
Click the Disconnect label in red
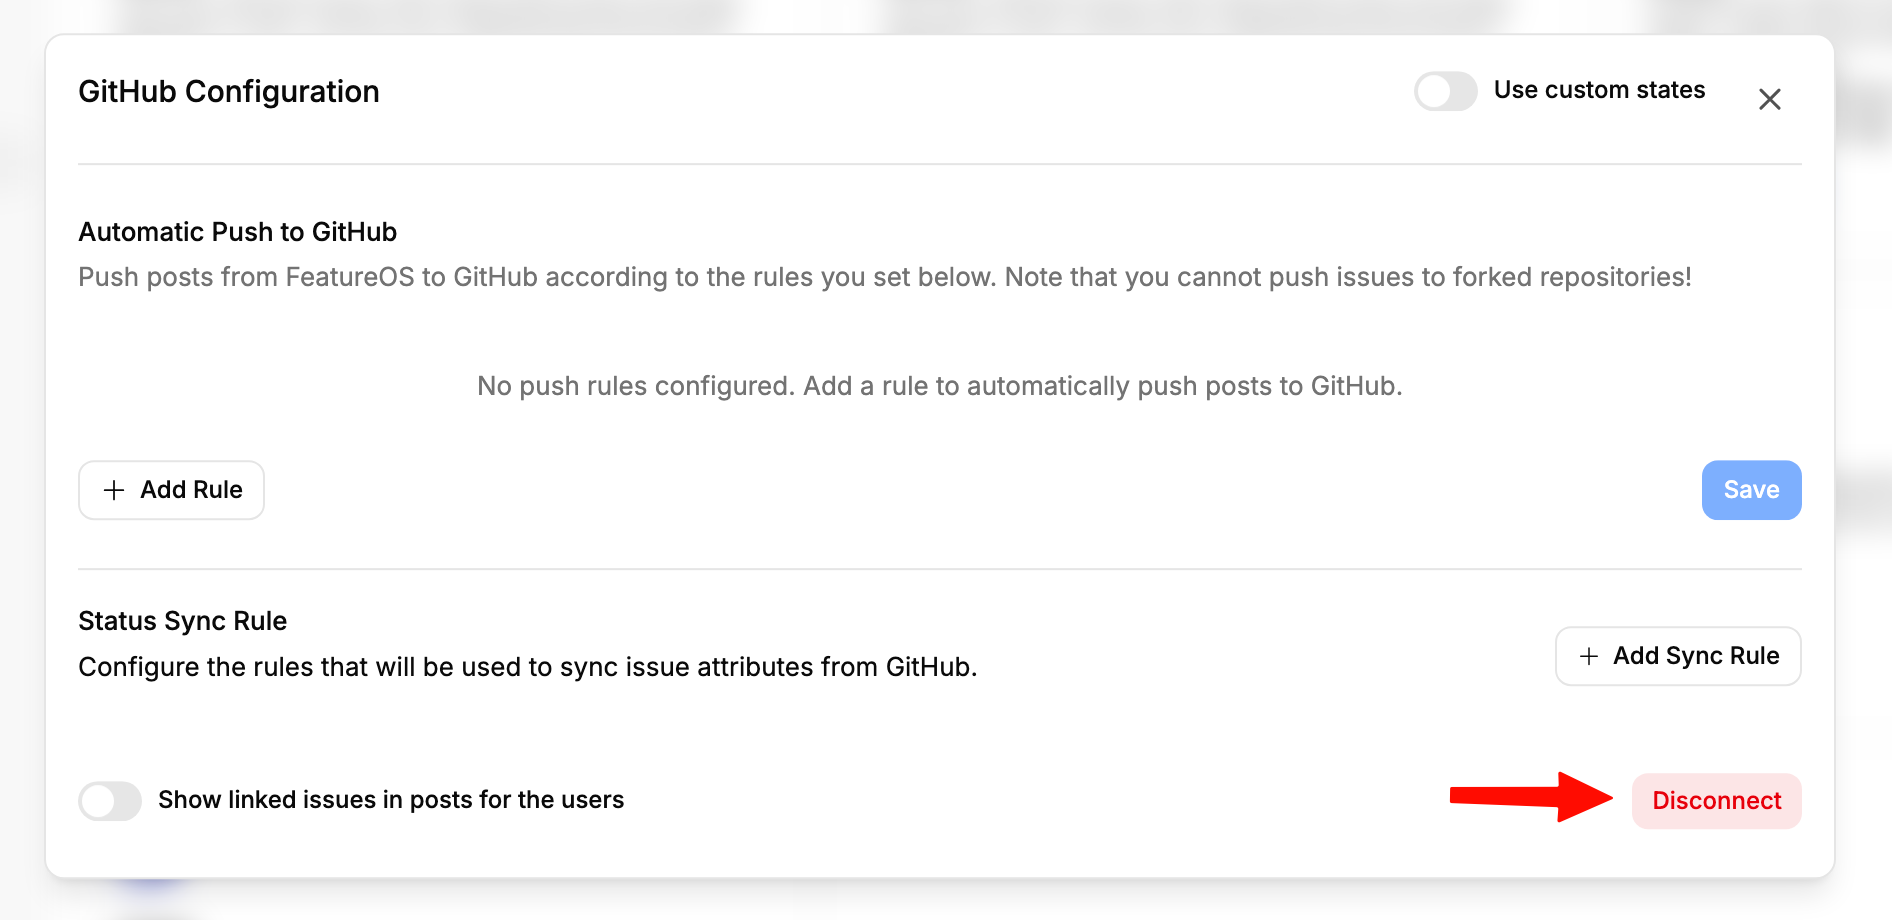[x=1716, y=801]
